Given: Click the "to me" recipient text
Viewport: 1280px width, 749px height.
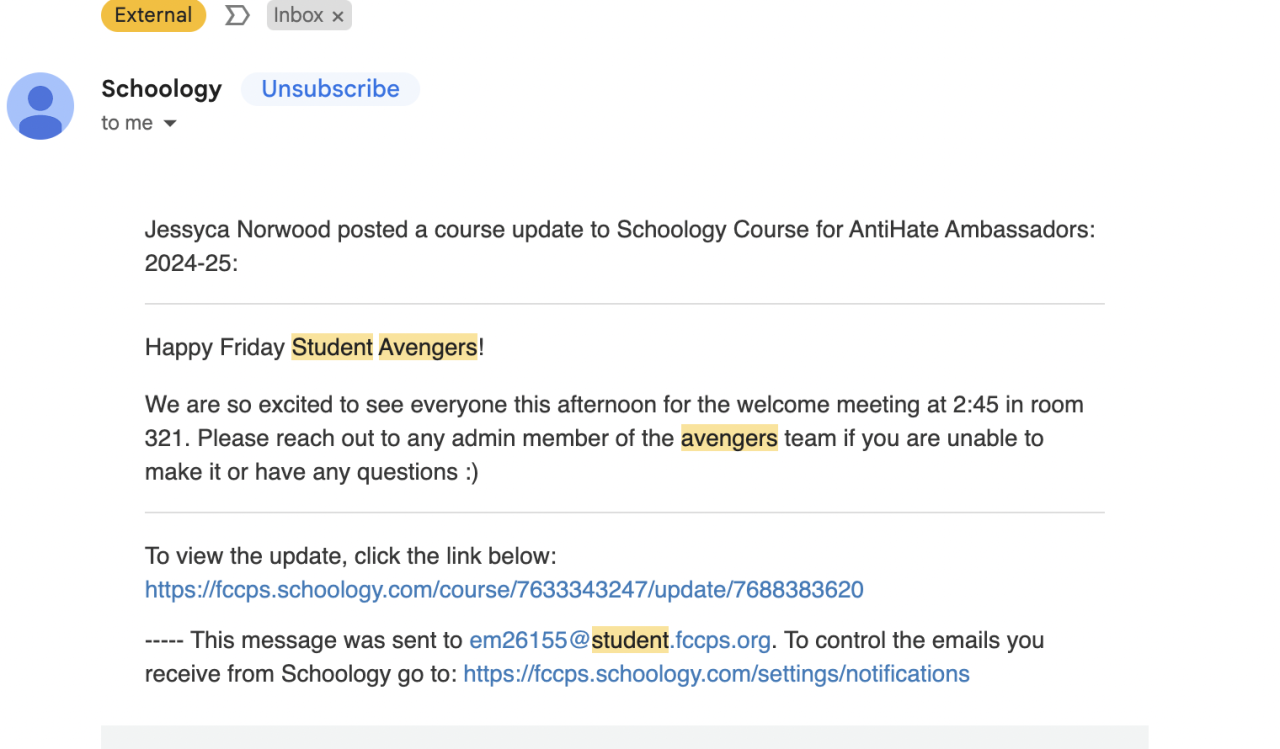Looking at the screenshot, I should pos(127,123).
